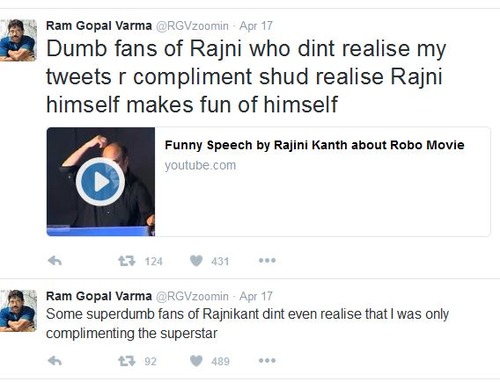Open Ram Gopal Varma's avatar in first tweet
The height and width of the screenshot is (382, 500).
pyautogui.click(x=18, y=40)
